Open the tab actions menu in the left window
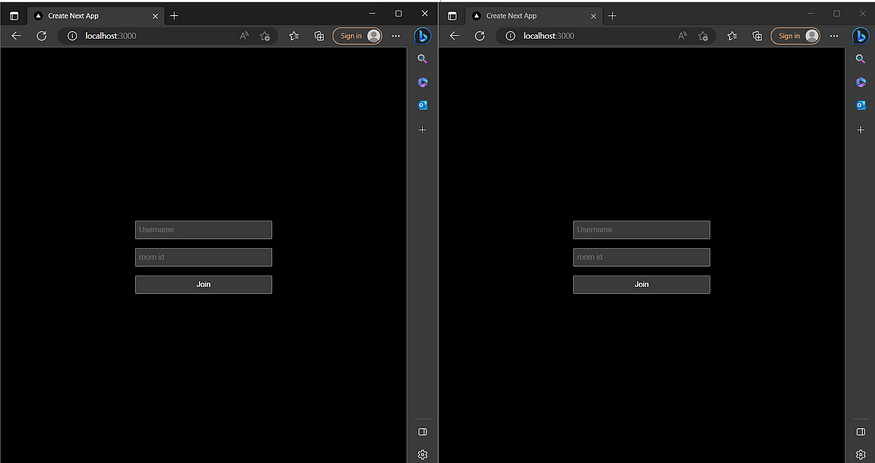Screen dimensions: 875x463 [x=14, y=16]
